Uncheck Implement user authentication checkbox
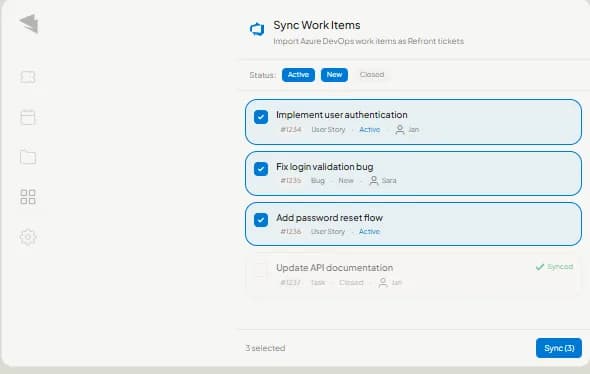The image size is (590, 374). (x=261, y=117)
